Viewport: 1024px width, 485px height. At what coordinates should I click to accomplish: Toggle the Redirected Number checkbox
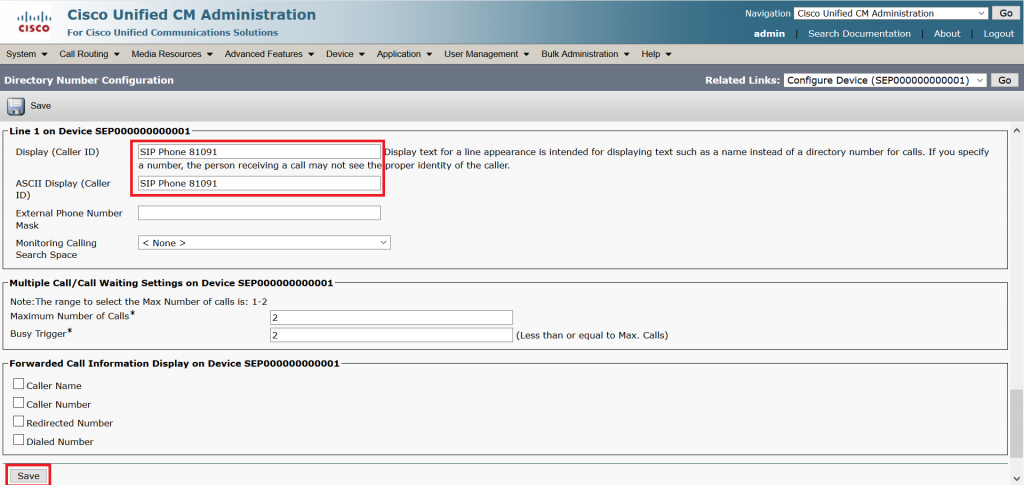[19, 422]
